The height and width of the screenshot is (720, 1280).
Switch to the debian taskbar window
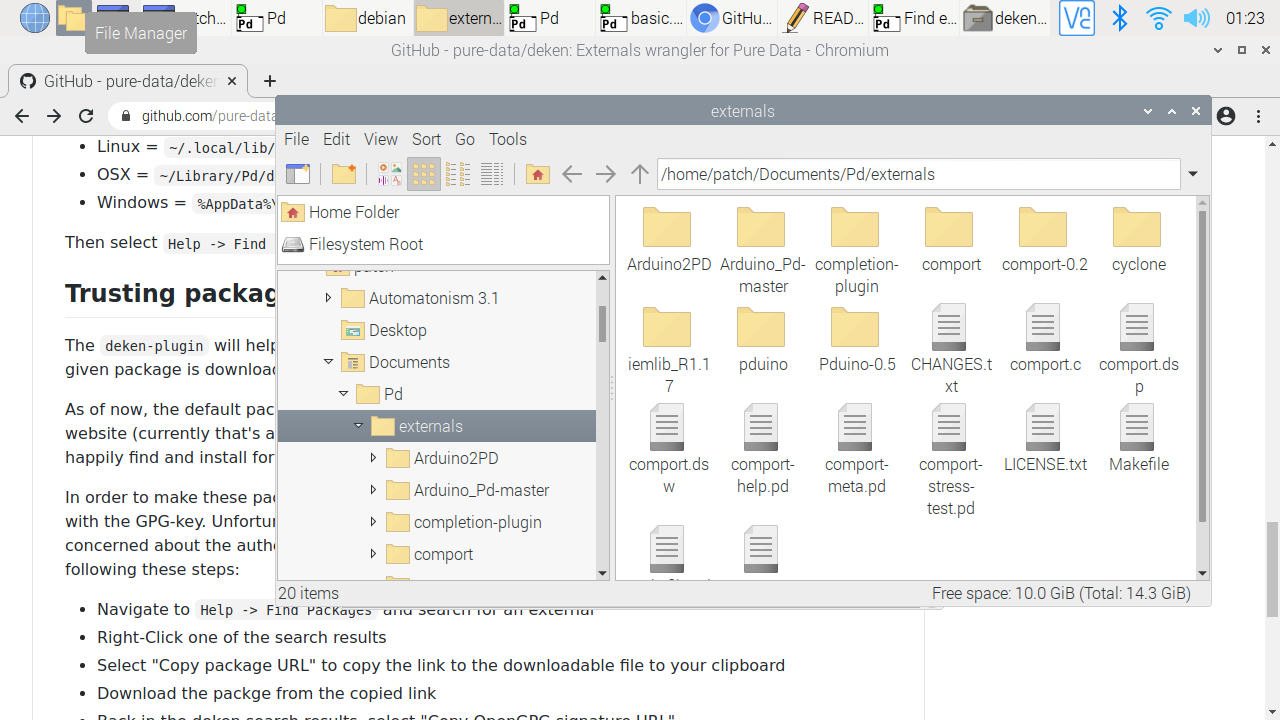click(x=366, y=18)
